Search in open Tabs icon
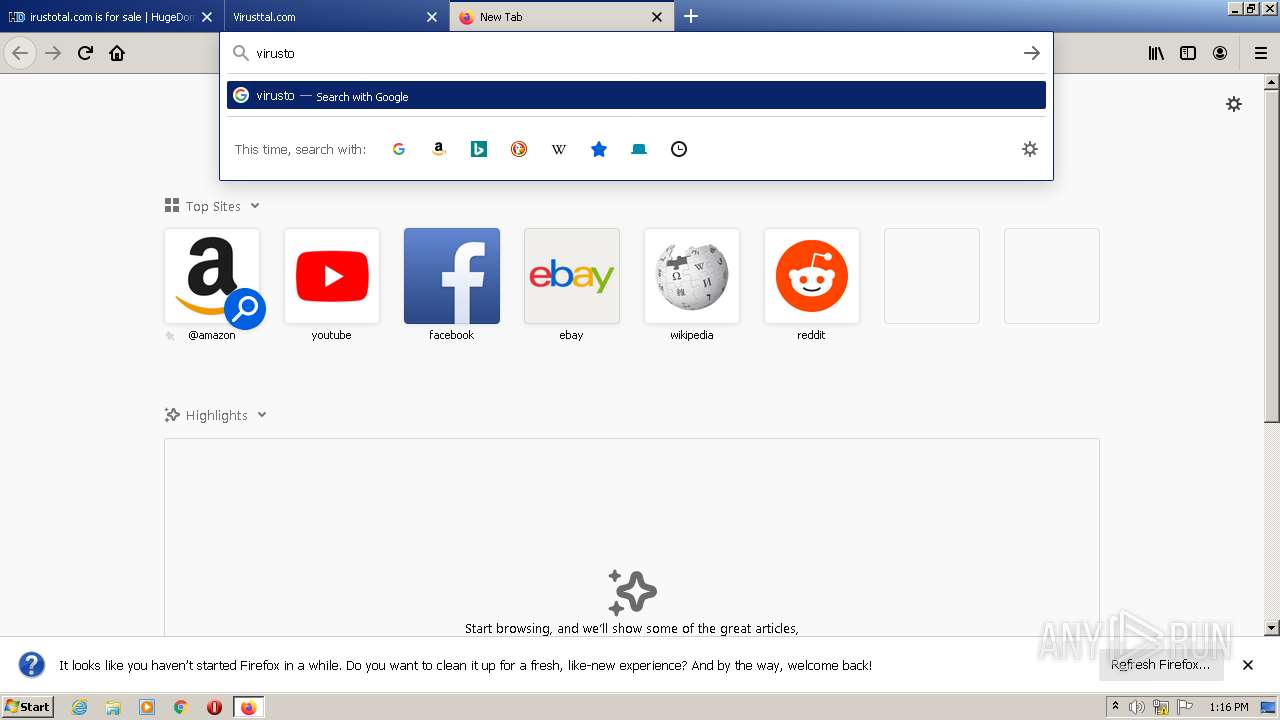The width and height of the screenshot is (1280, 720). (639, 149)
